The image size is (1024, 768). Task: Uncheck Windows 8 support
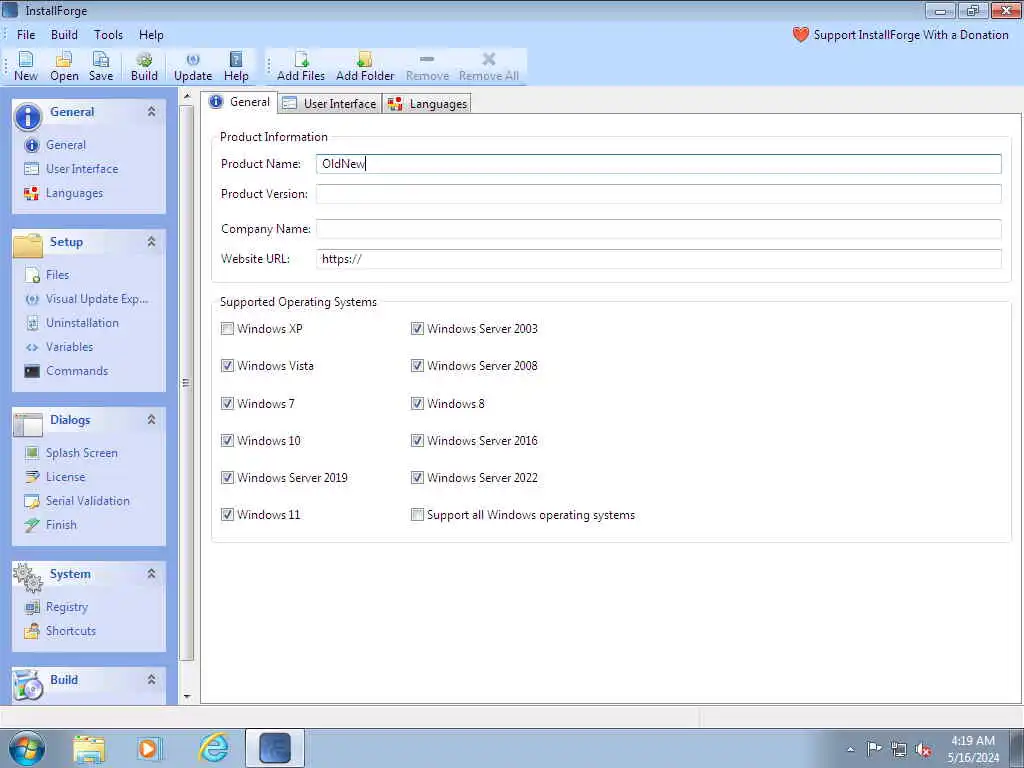417,404
